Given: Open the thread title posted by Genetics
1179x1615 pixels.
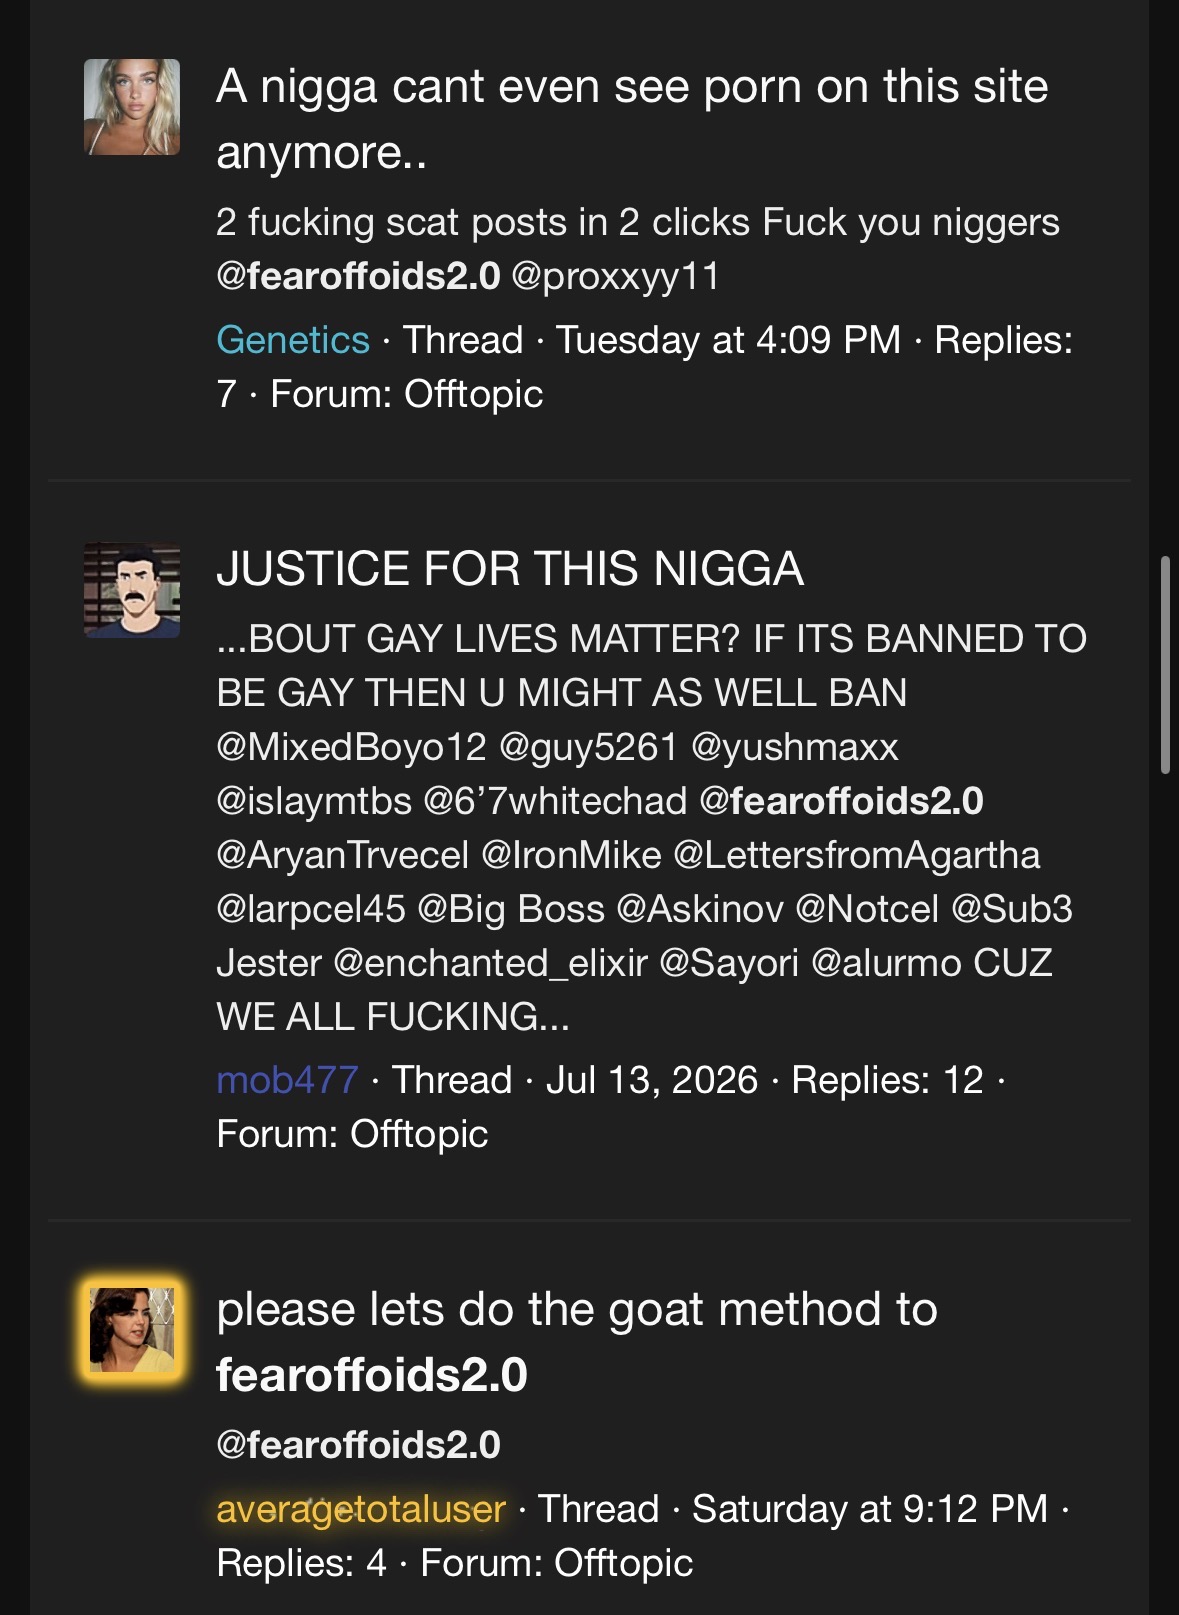Looking at the screenshot, I should (x=632, y=119).
